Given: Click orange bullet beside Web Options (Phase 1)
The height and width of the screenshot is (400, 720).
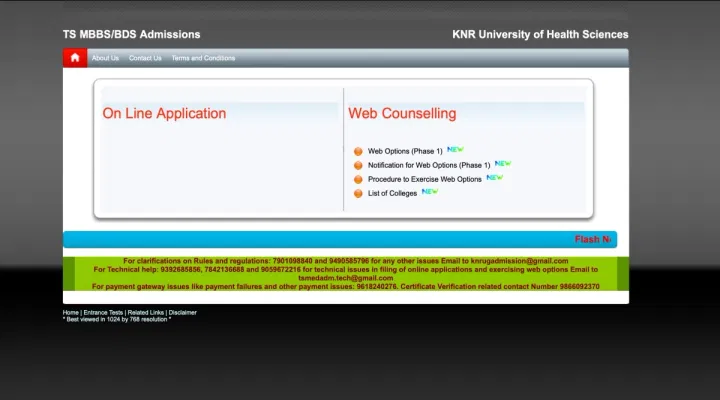Looking at the screenshot, I should tap(358, 151).
